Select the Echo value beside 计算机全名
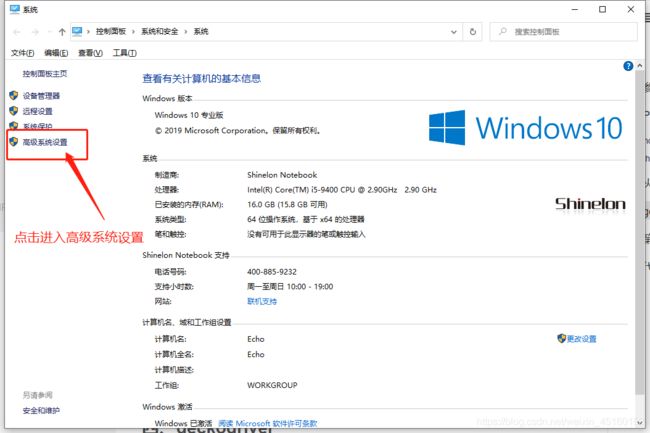Image resolution: width=650 pixels, height=433 pixels. click(255, 354)
